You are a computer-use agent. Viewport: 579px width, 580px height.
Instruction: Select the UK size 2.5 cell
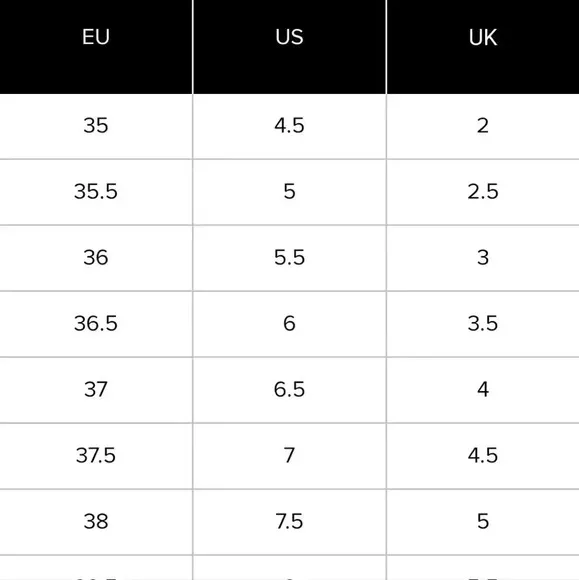(483, 192)
